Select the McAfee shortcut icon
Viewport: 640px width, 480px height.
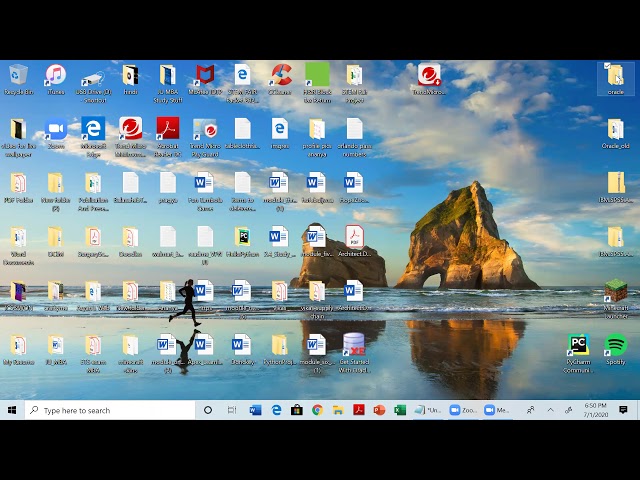(205, 79)
